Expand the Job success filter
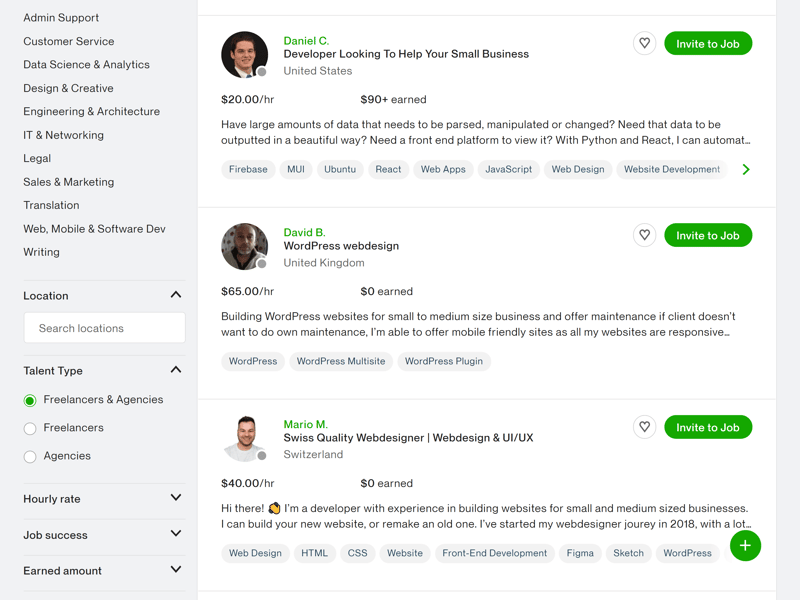 pyautogui.click(x=176, y=534)
